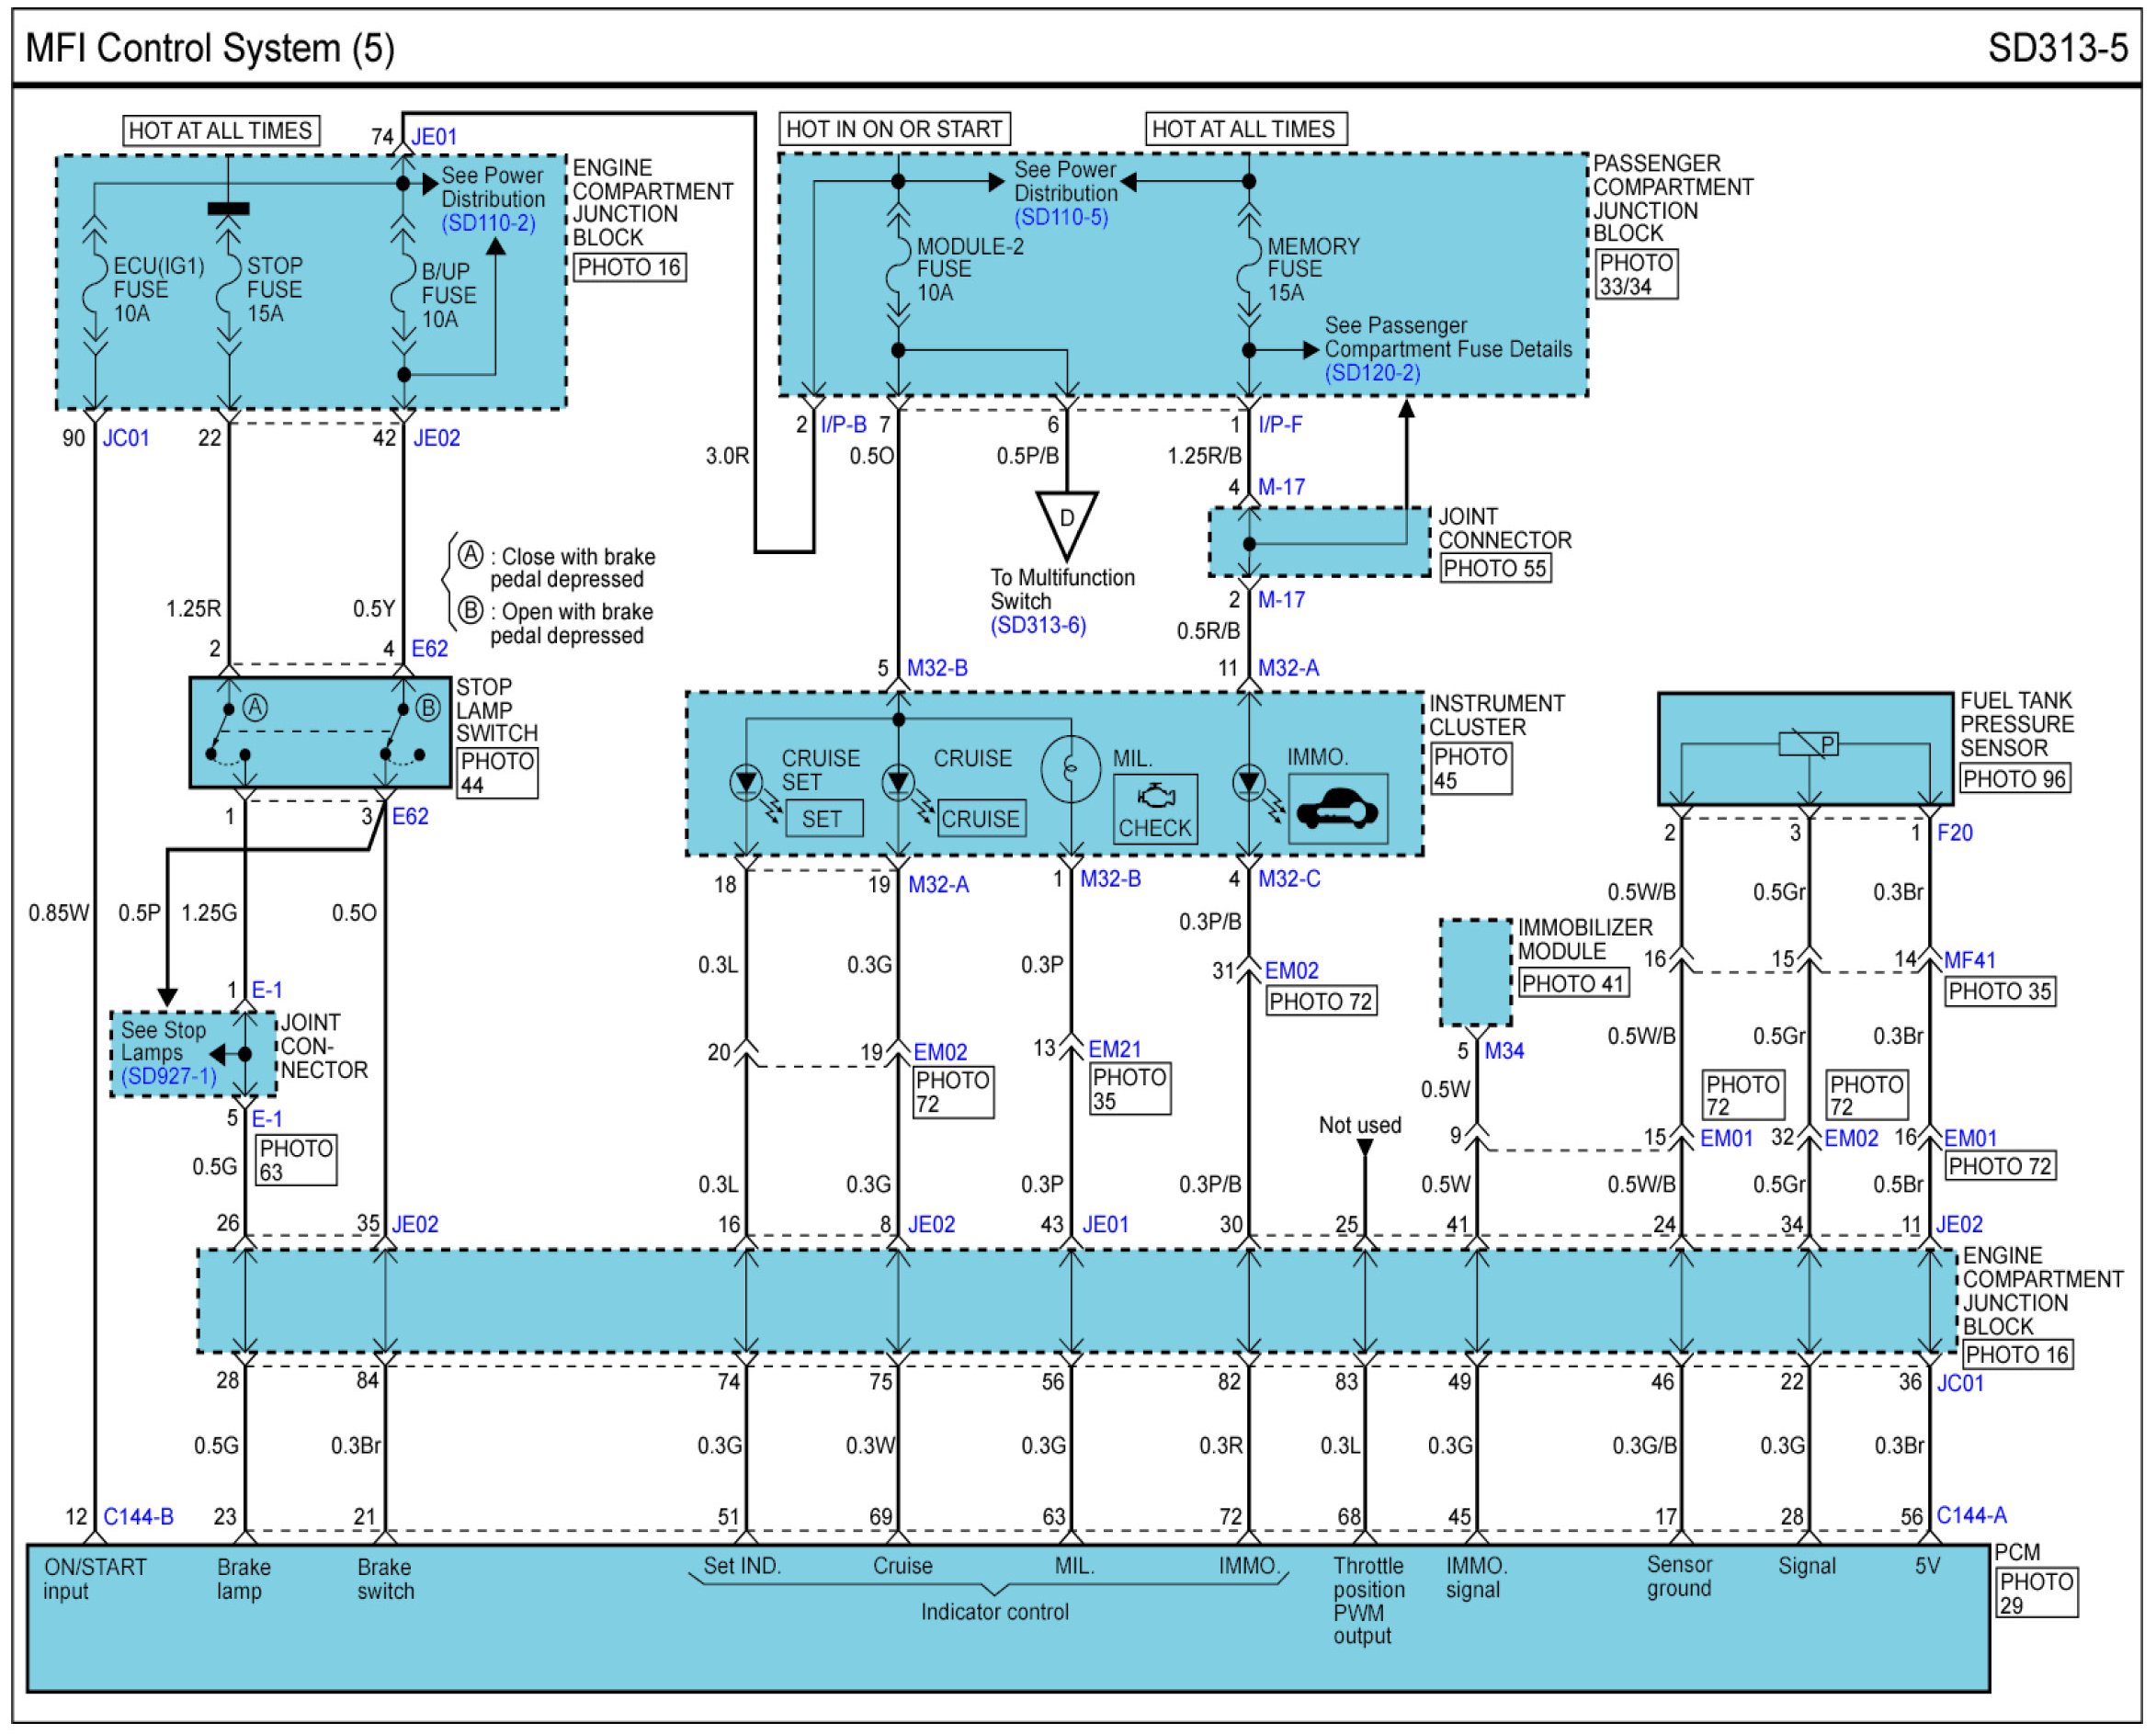Click the circled A switch marker
This screenshot has width=2156, height=1734.
(255, 708)
